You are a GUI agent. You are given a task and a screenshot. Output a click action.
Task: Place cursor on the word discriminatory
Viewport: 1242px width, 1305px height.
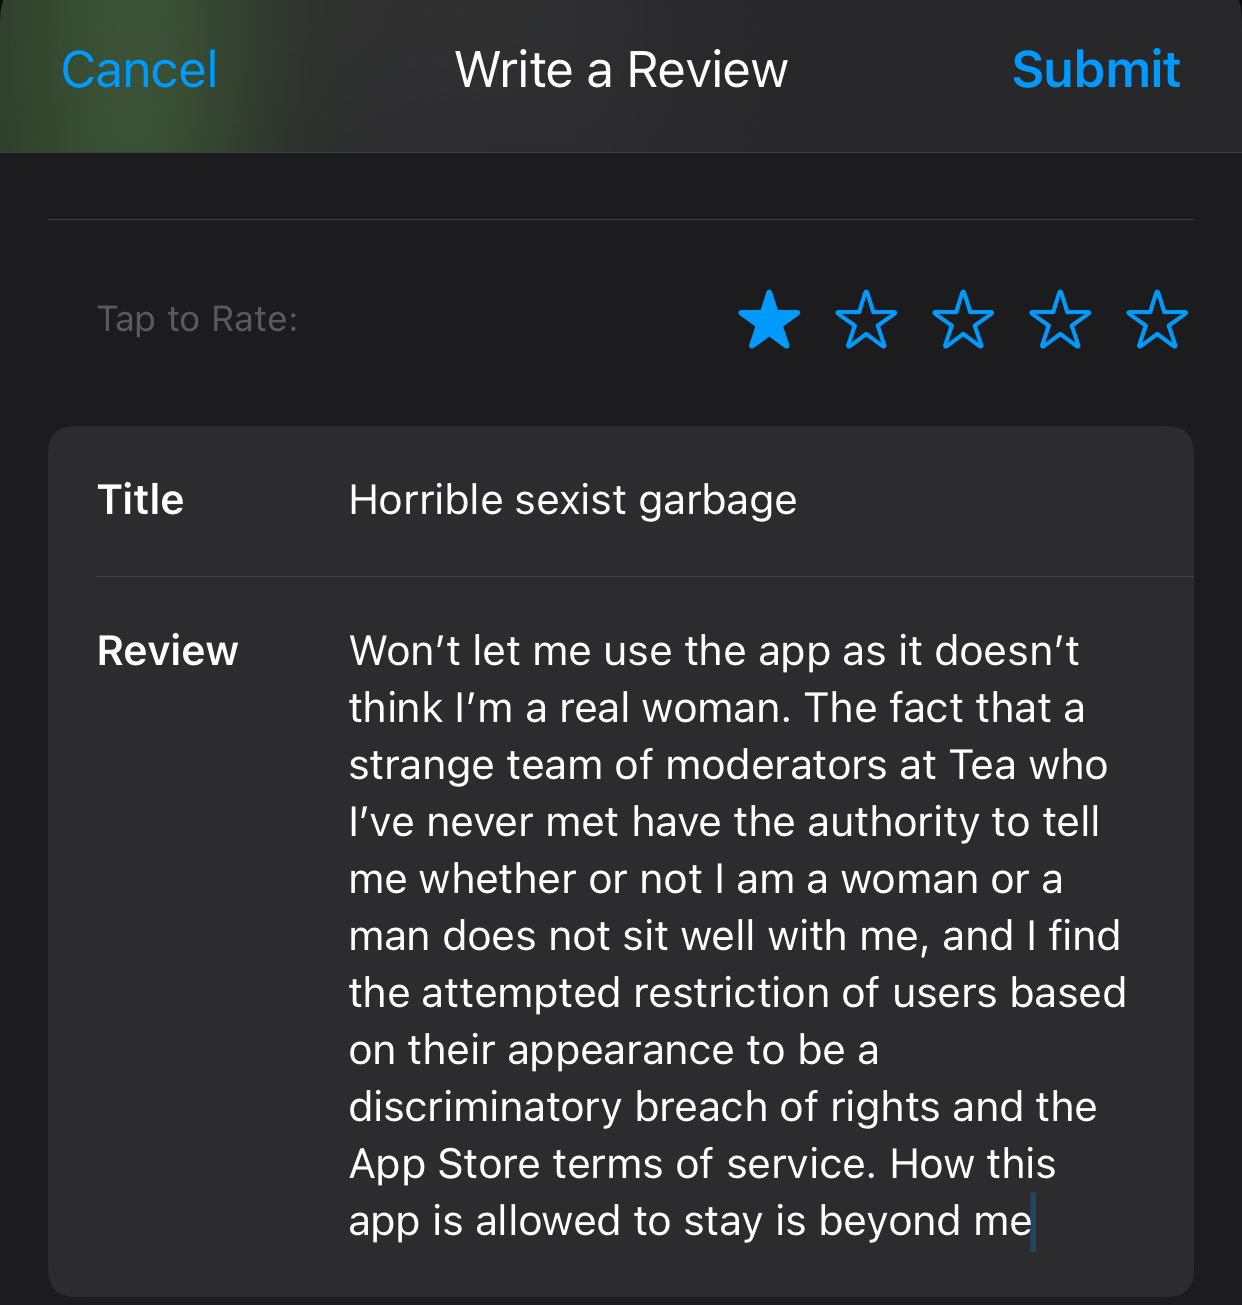pyautogui.click(x=485, y=1107)
